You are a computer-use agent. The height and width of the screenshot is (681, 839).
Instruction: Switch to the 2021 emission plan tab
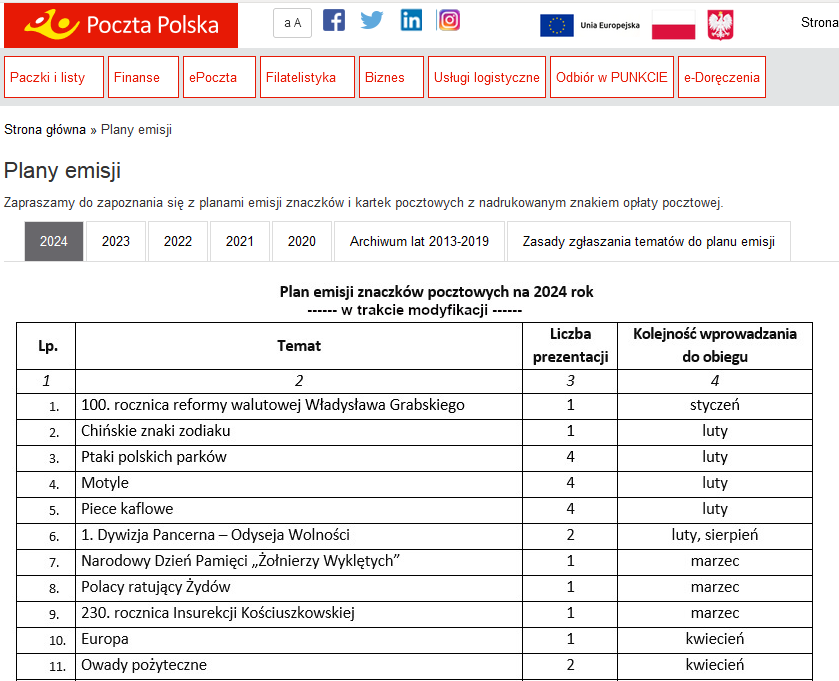click(x=240, y=242)
